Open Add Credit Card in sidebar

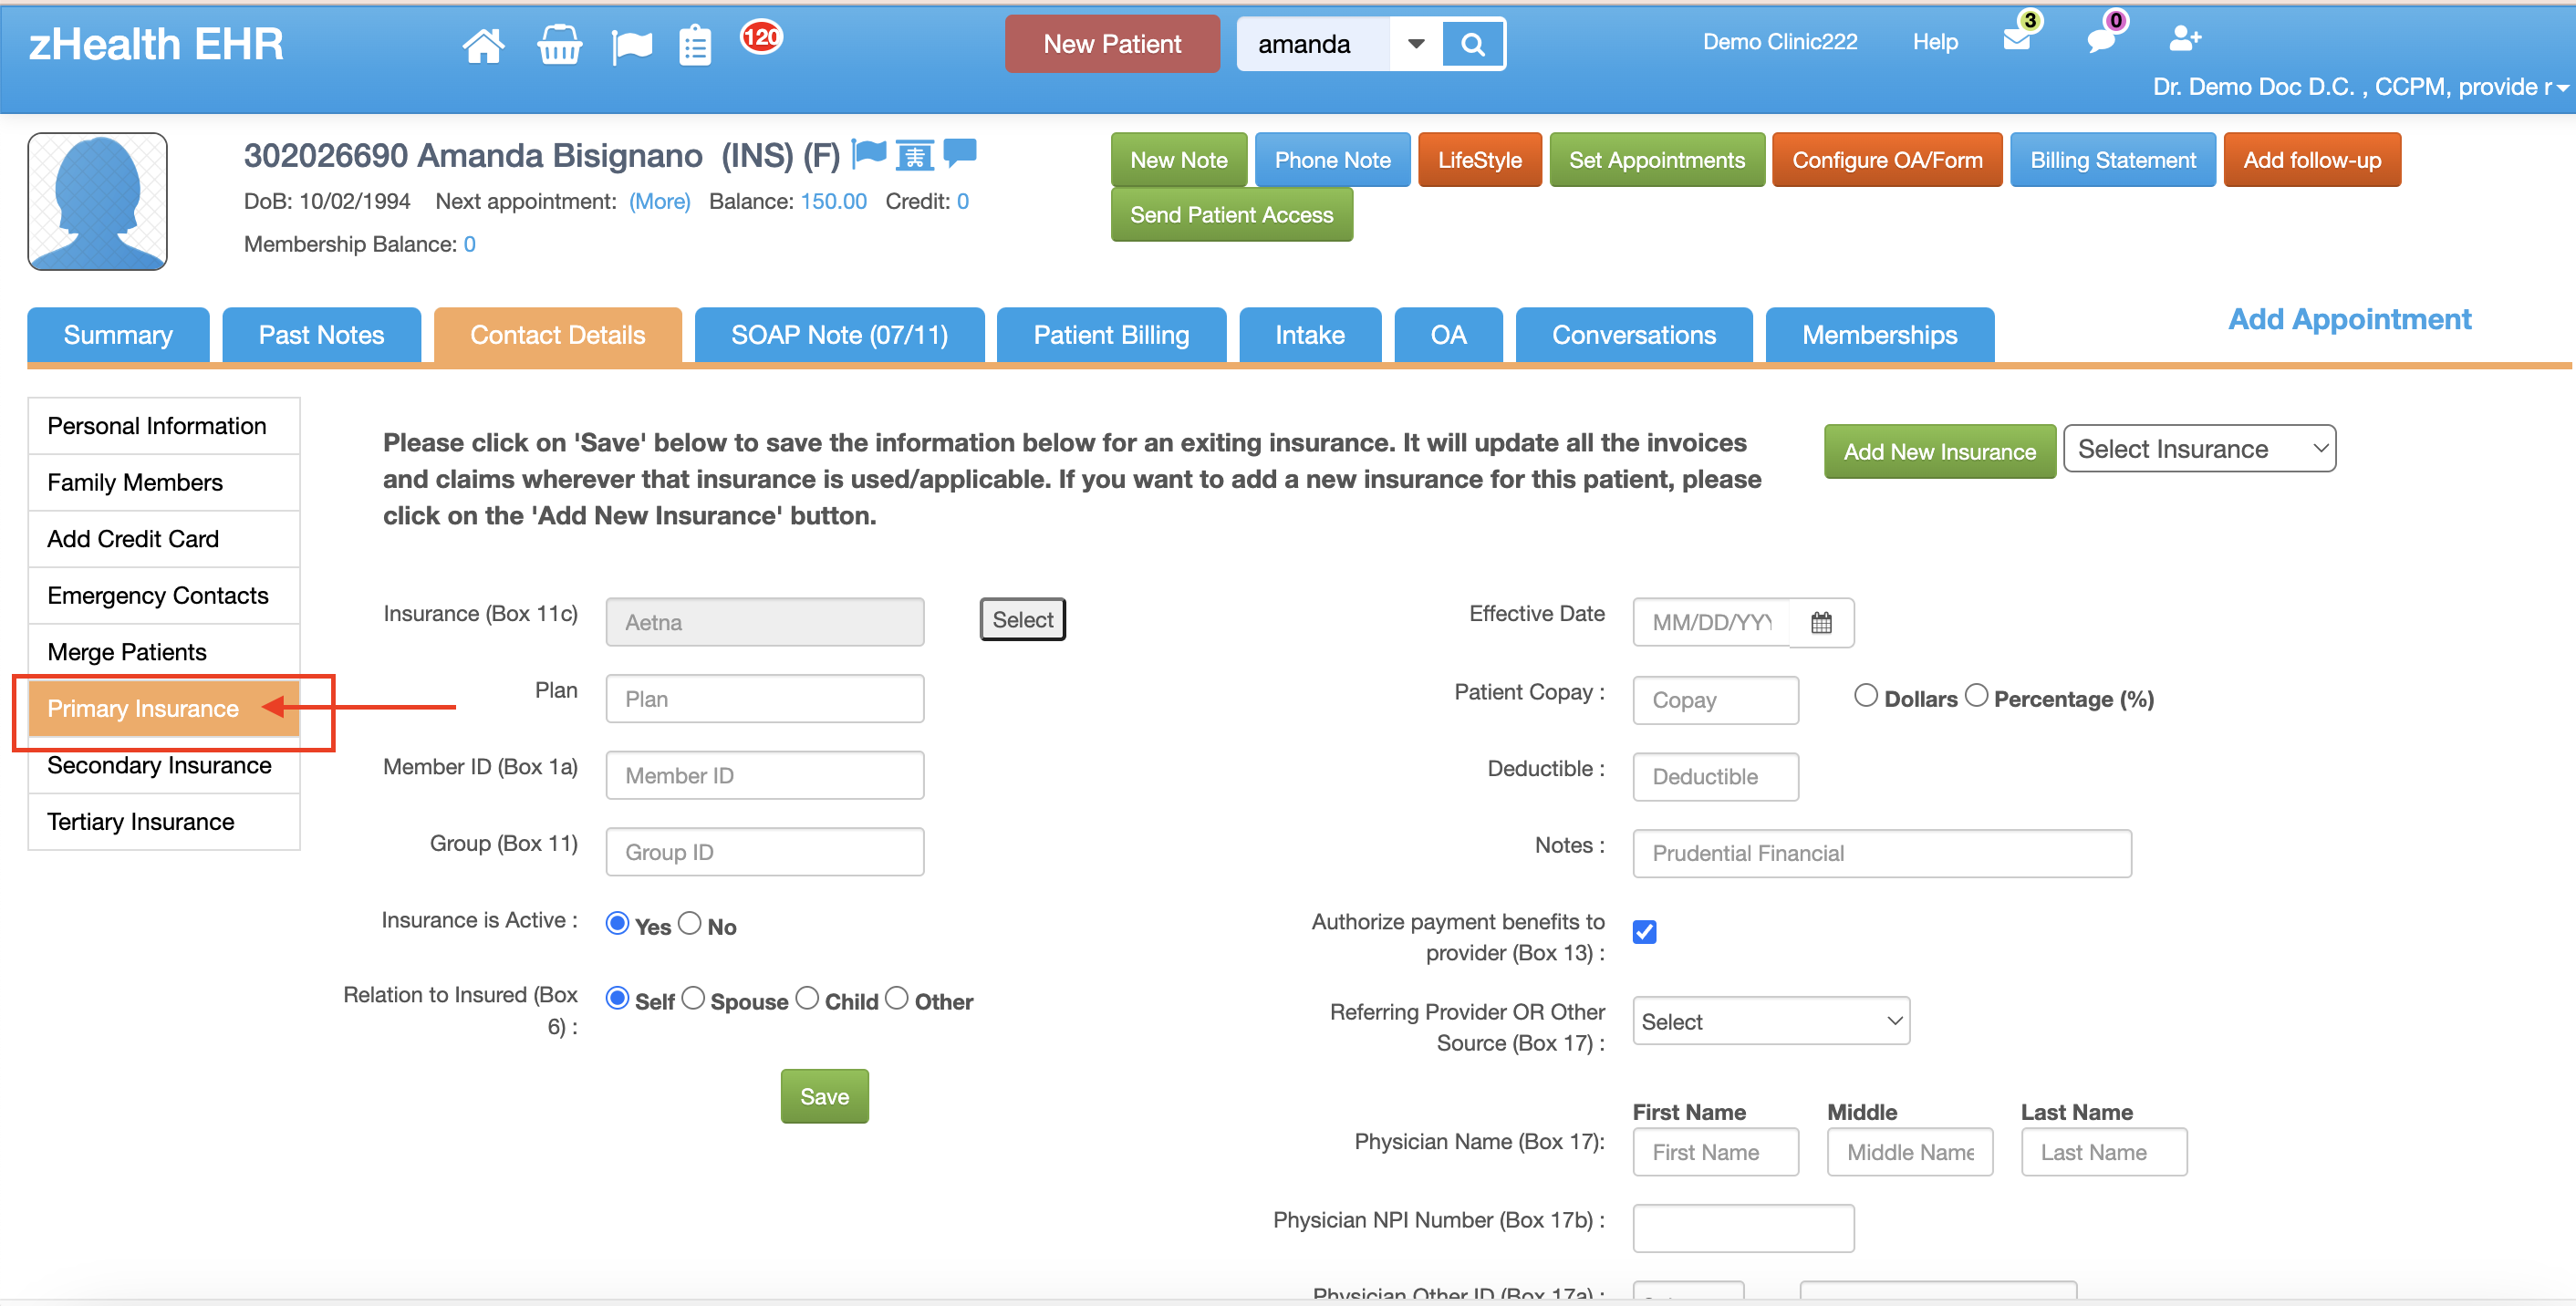(x=164, y=539)
